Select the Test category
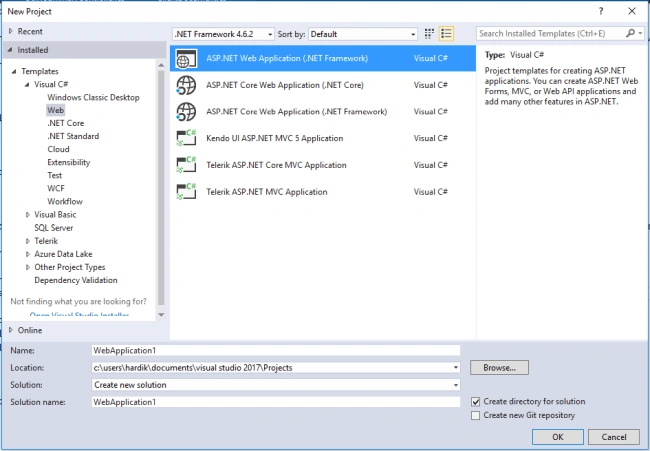The width and height of the screenshot is (650, 451). pyautogui.click(x=55, y=175)
